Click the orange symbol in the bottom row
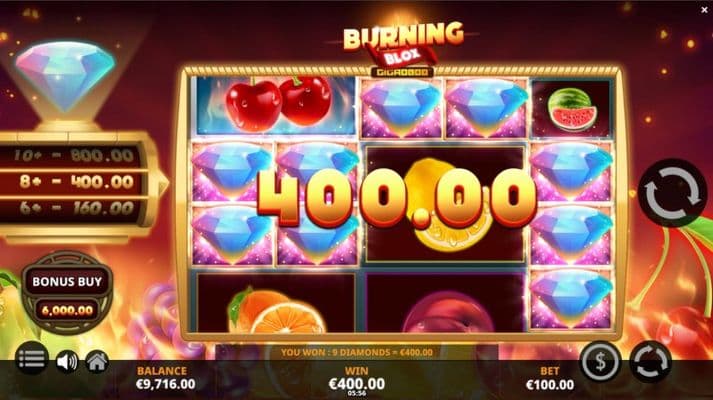 point(276,310)
